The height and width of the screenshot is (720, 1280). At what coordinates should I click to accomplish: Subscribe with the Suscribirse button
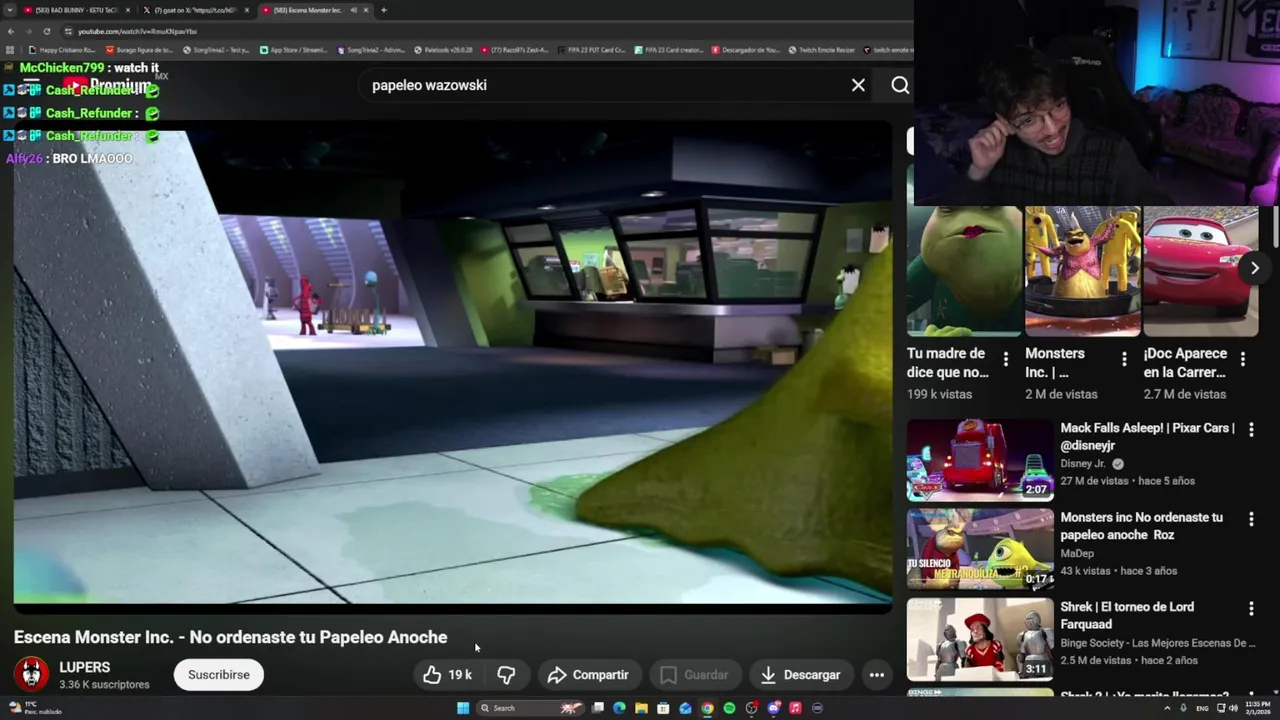[x=219, y=675]
